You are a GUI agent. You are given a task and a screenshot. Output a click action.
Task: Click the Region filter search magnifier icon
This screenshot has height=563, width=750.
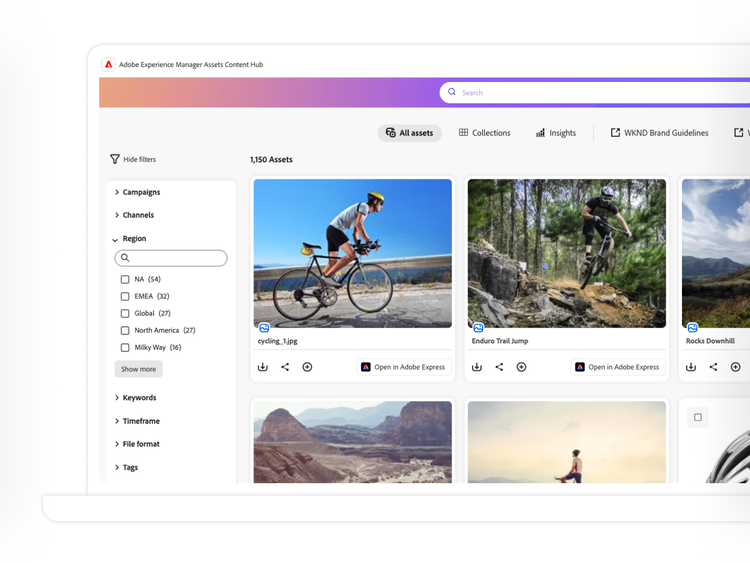[x=125, y=258]
